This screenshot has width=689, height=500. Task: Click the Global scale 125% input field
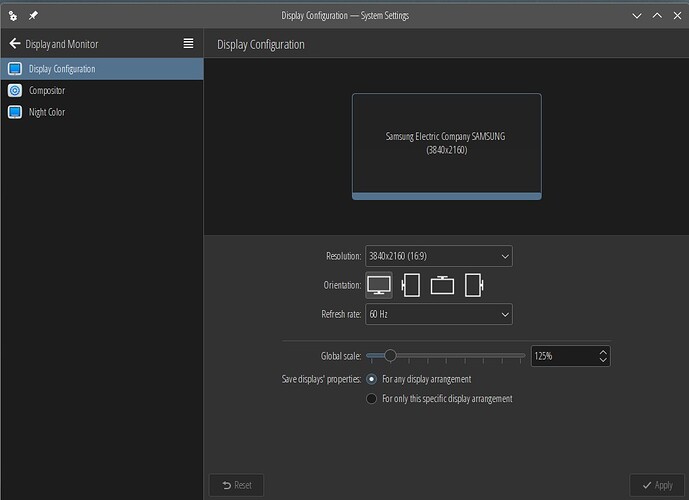click(564, 356)
